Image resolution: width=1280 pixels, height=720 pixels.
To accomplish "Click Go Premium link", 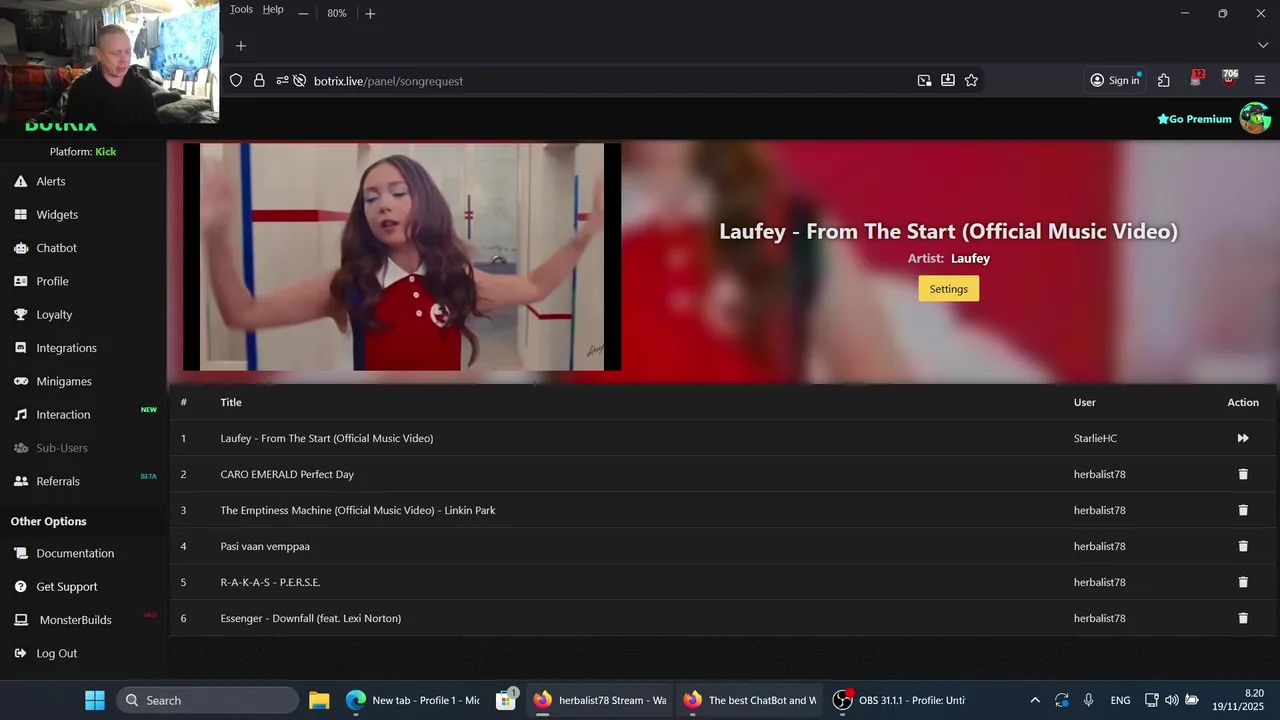I will 1194,119.
